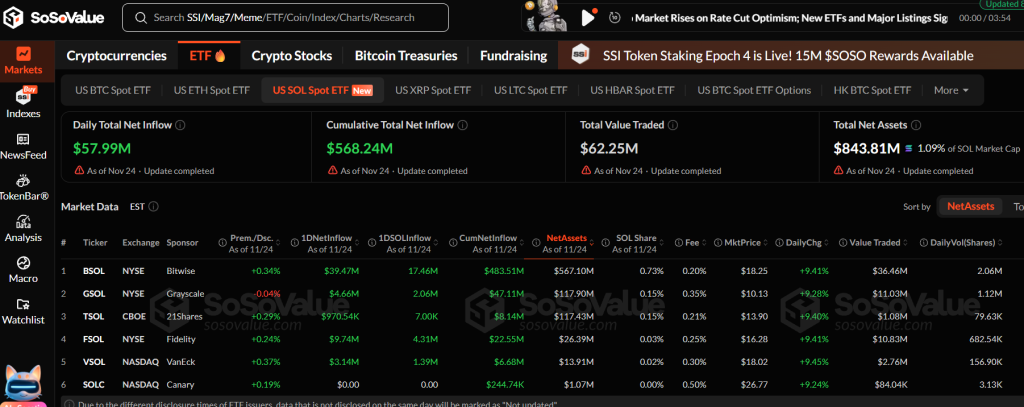
Task: Open the Macro sidebar section
Action: click(x=23, y=268)
